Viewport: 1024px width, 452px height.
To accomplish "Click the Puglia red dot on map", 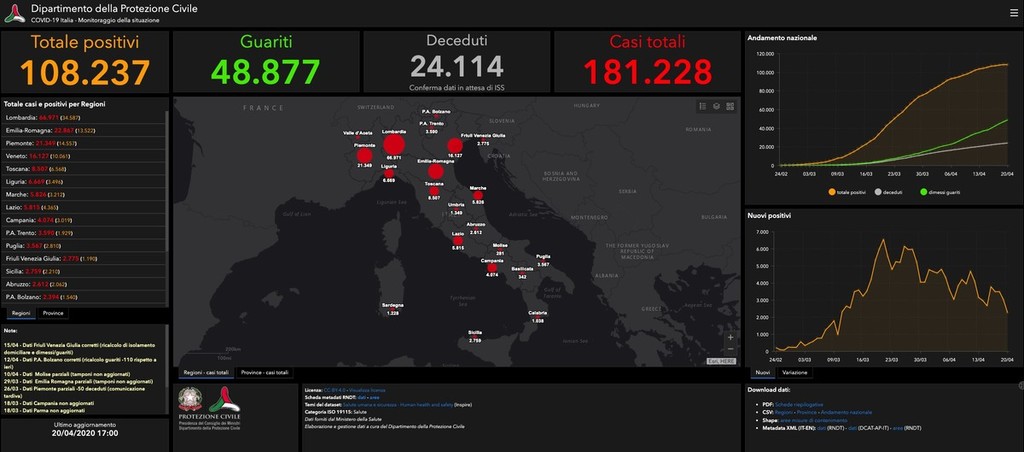I will (x=543, y=261).
